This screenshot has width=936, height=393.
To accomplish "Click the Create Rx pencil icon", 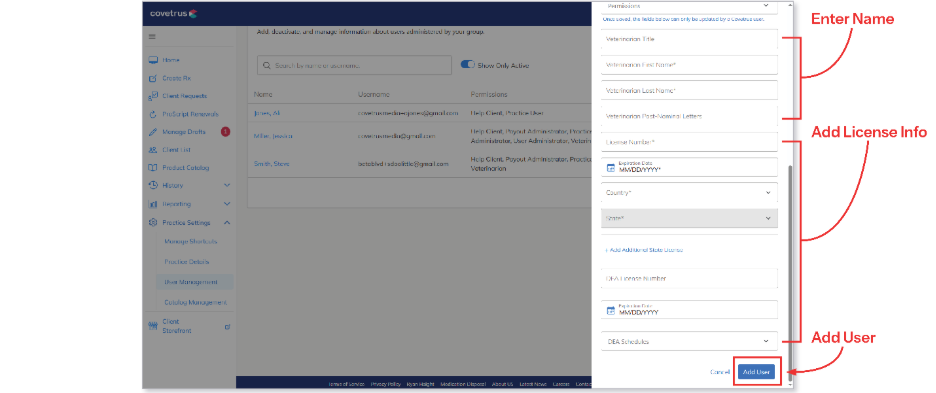I will (x=153, y=78).
